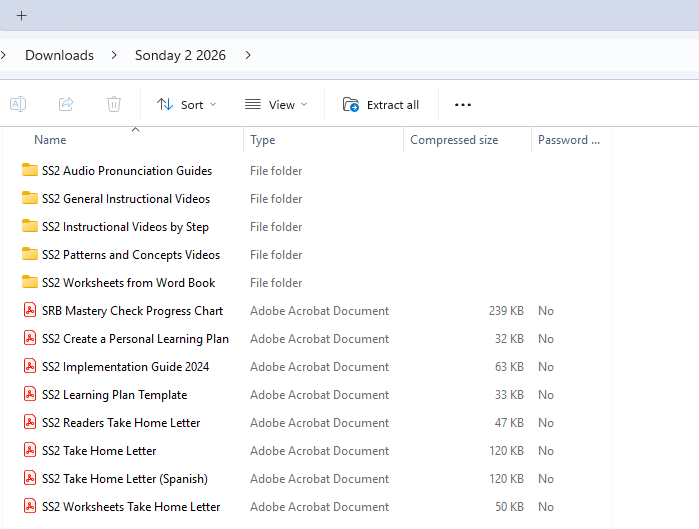Go to Downloads in the address bar

59,55
